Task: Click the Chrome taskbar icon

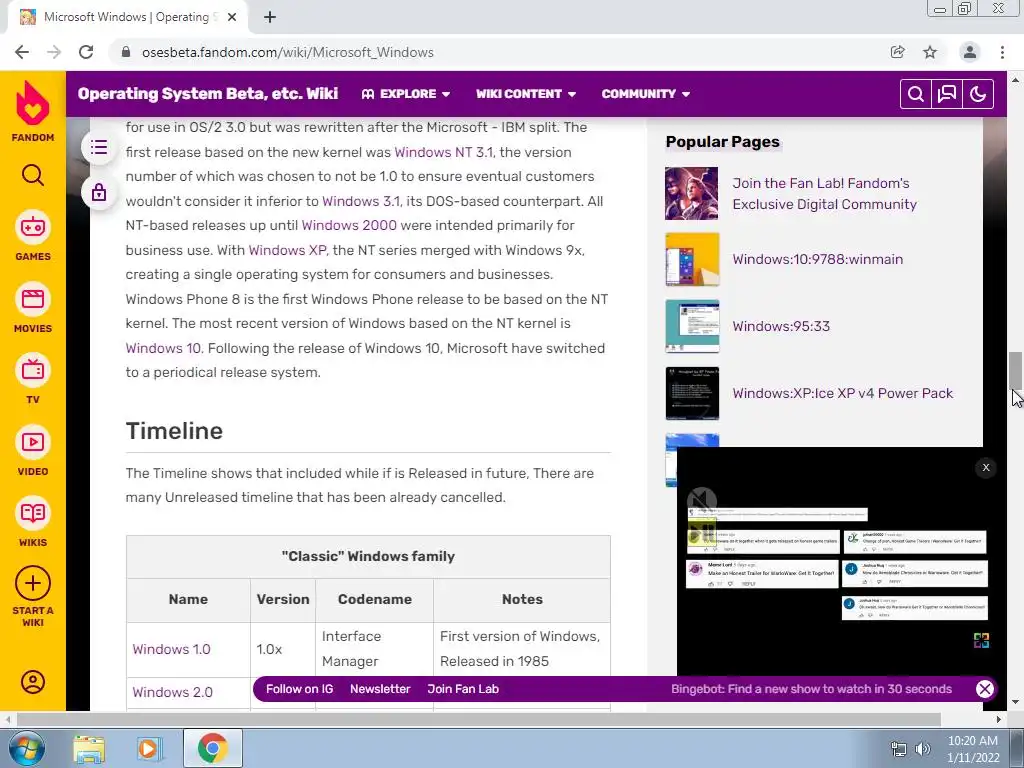Action: (x=213, y=748)
